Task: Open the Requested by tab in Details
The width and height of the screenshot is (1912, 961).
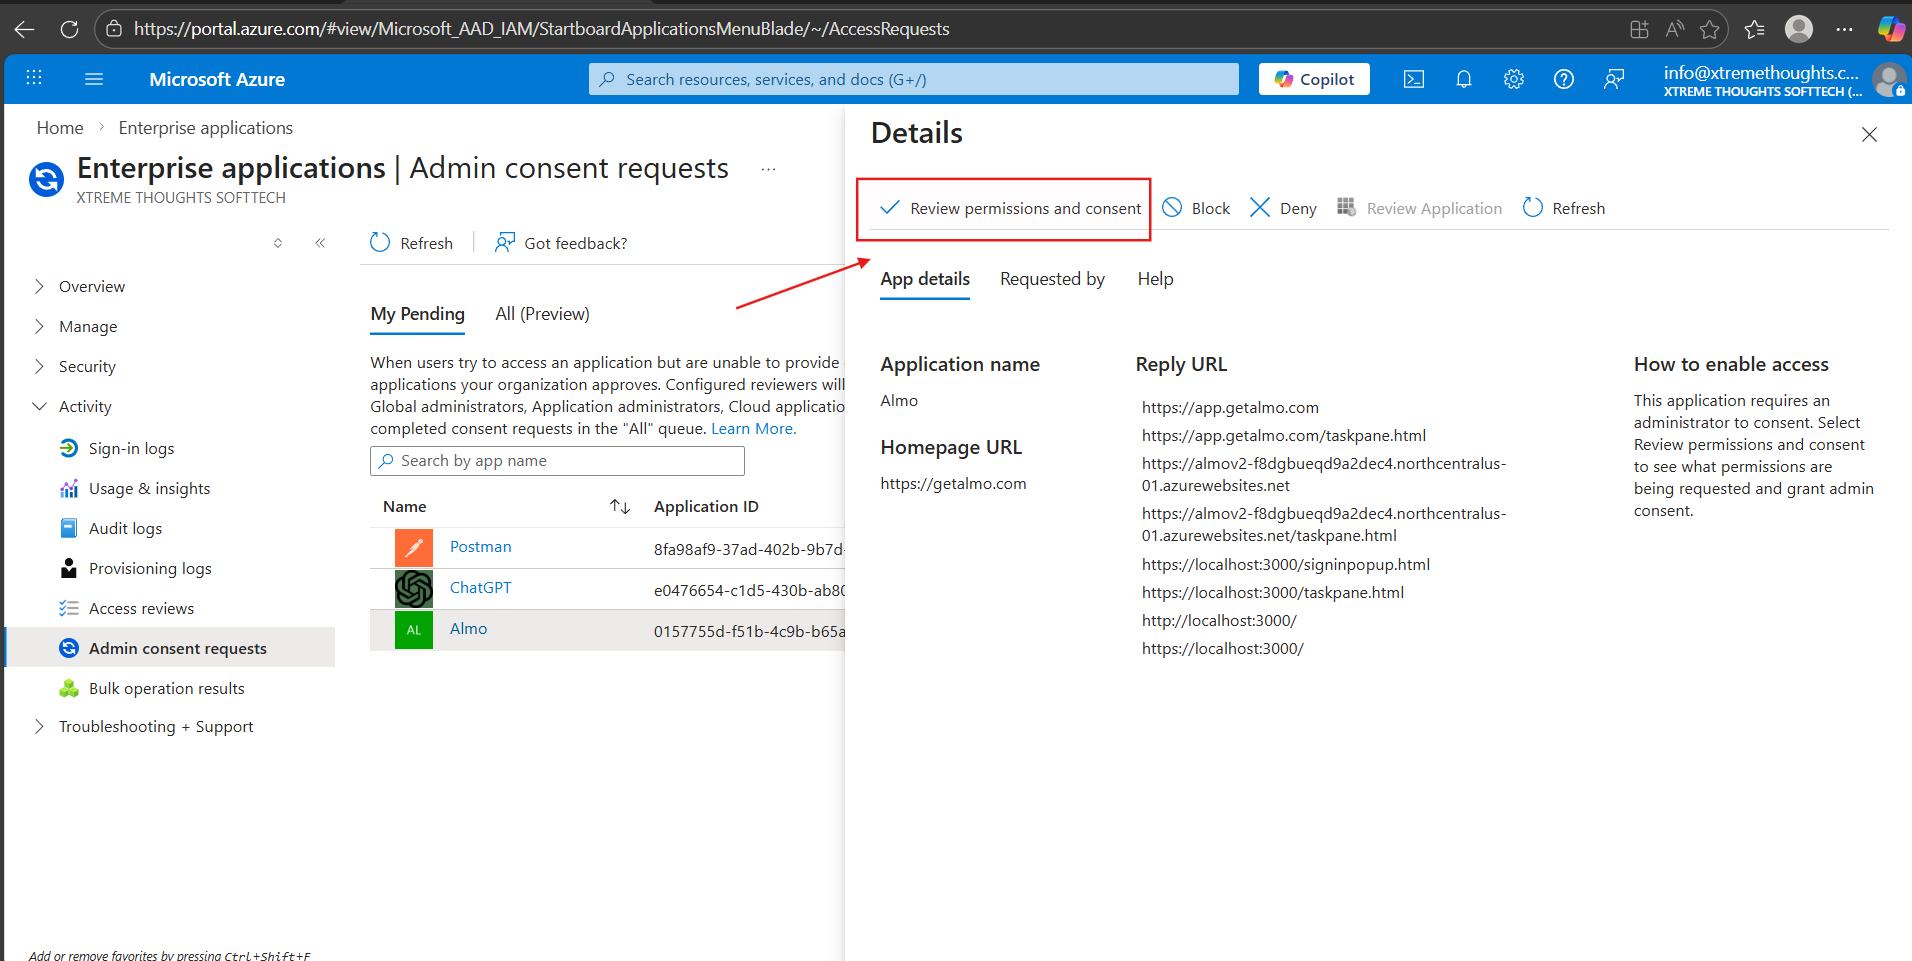Action: coord(1052,279)
